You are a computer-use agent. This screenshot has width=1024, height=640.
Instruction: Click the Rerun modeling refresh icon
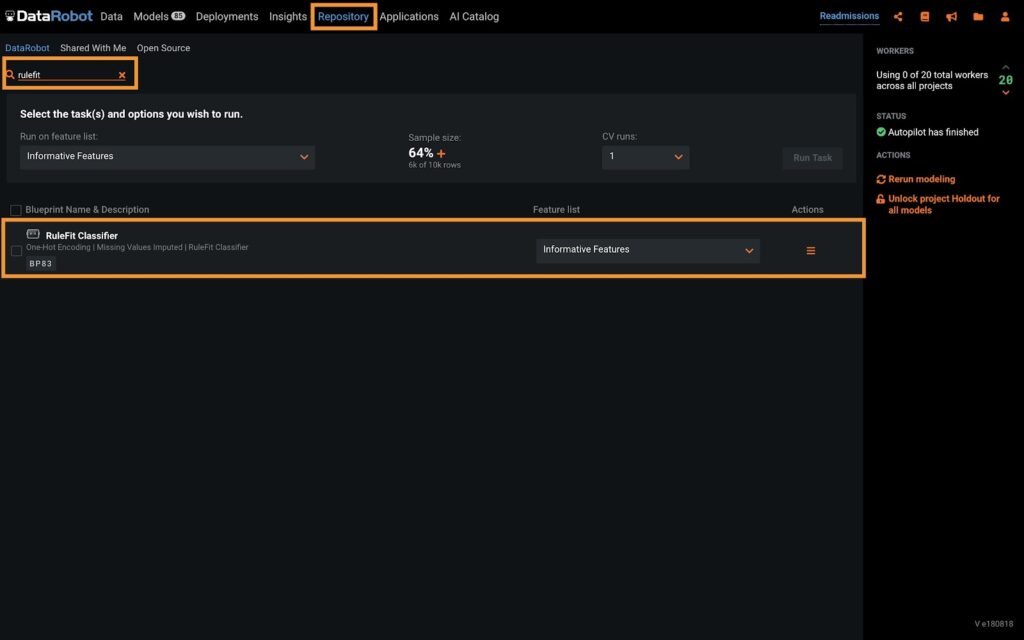pos(881,179)
